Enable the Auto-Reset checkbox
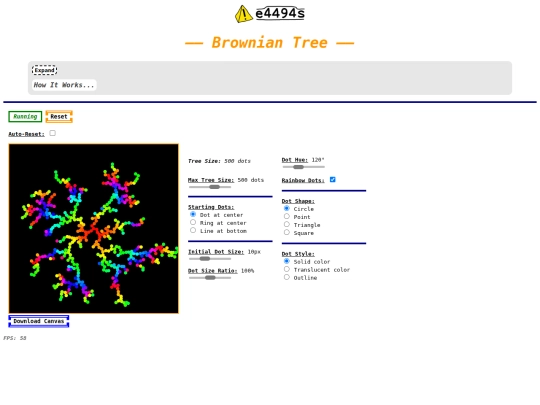The image size is (540, 405). coord(52,133)
